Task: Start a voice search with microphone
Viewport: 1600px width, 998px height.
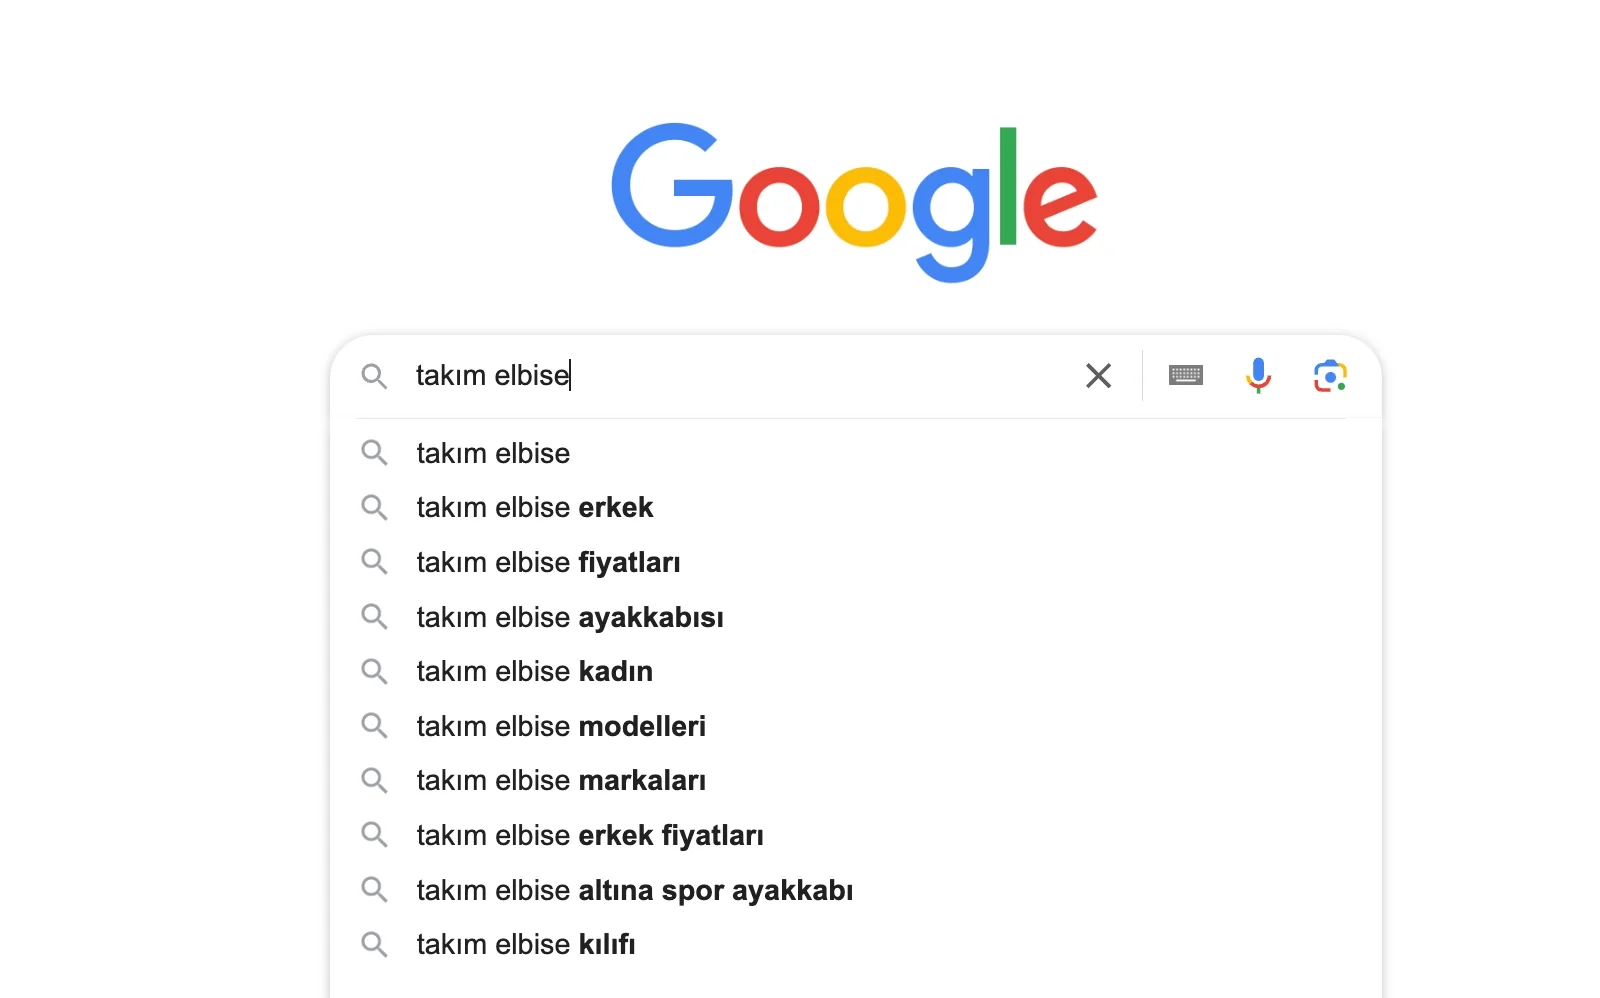Action: [x=1258, y=376]
